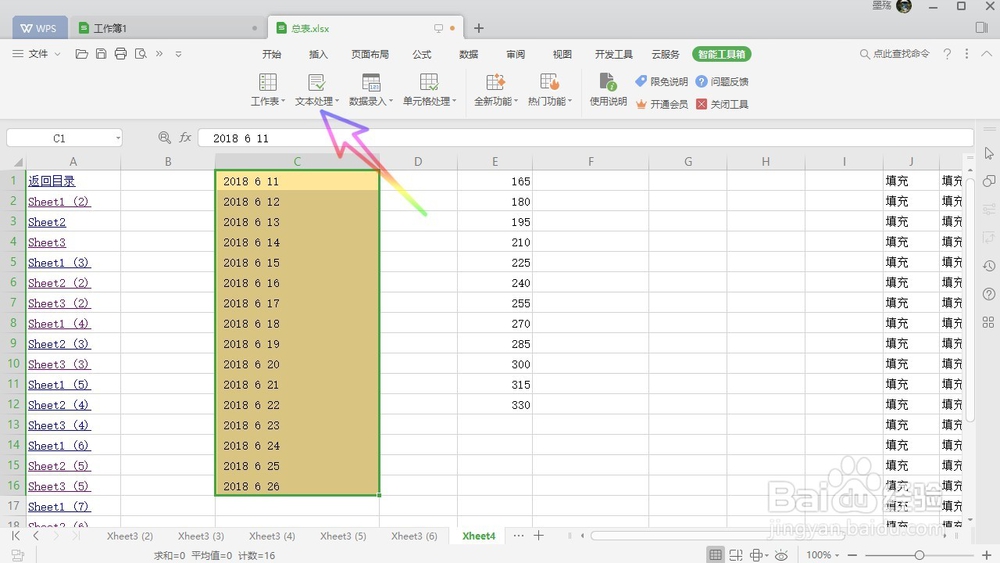
Task: Click the zoom out minus button
Action: [x=852, y=555]
